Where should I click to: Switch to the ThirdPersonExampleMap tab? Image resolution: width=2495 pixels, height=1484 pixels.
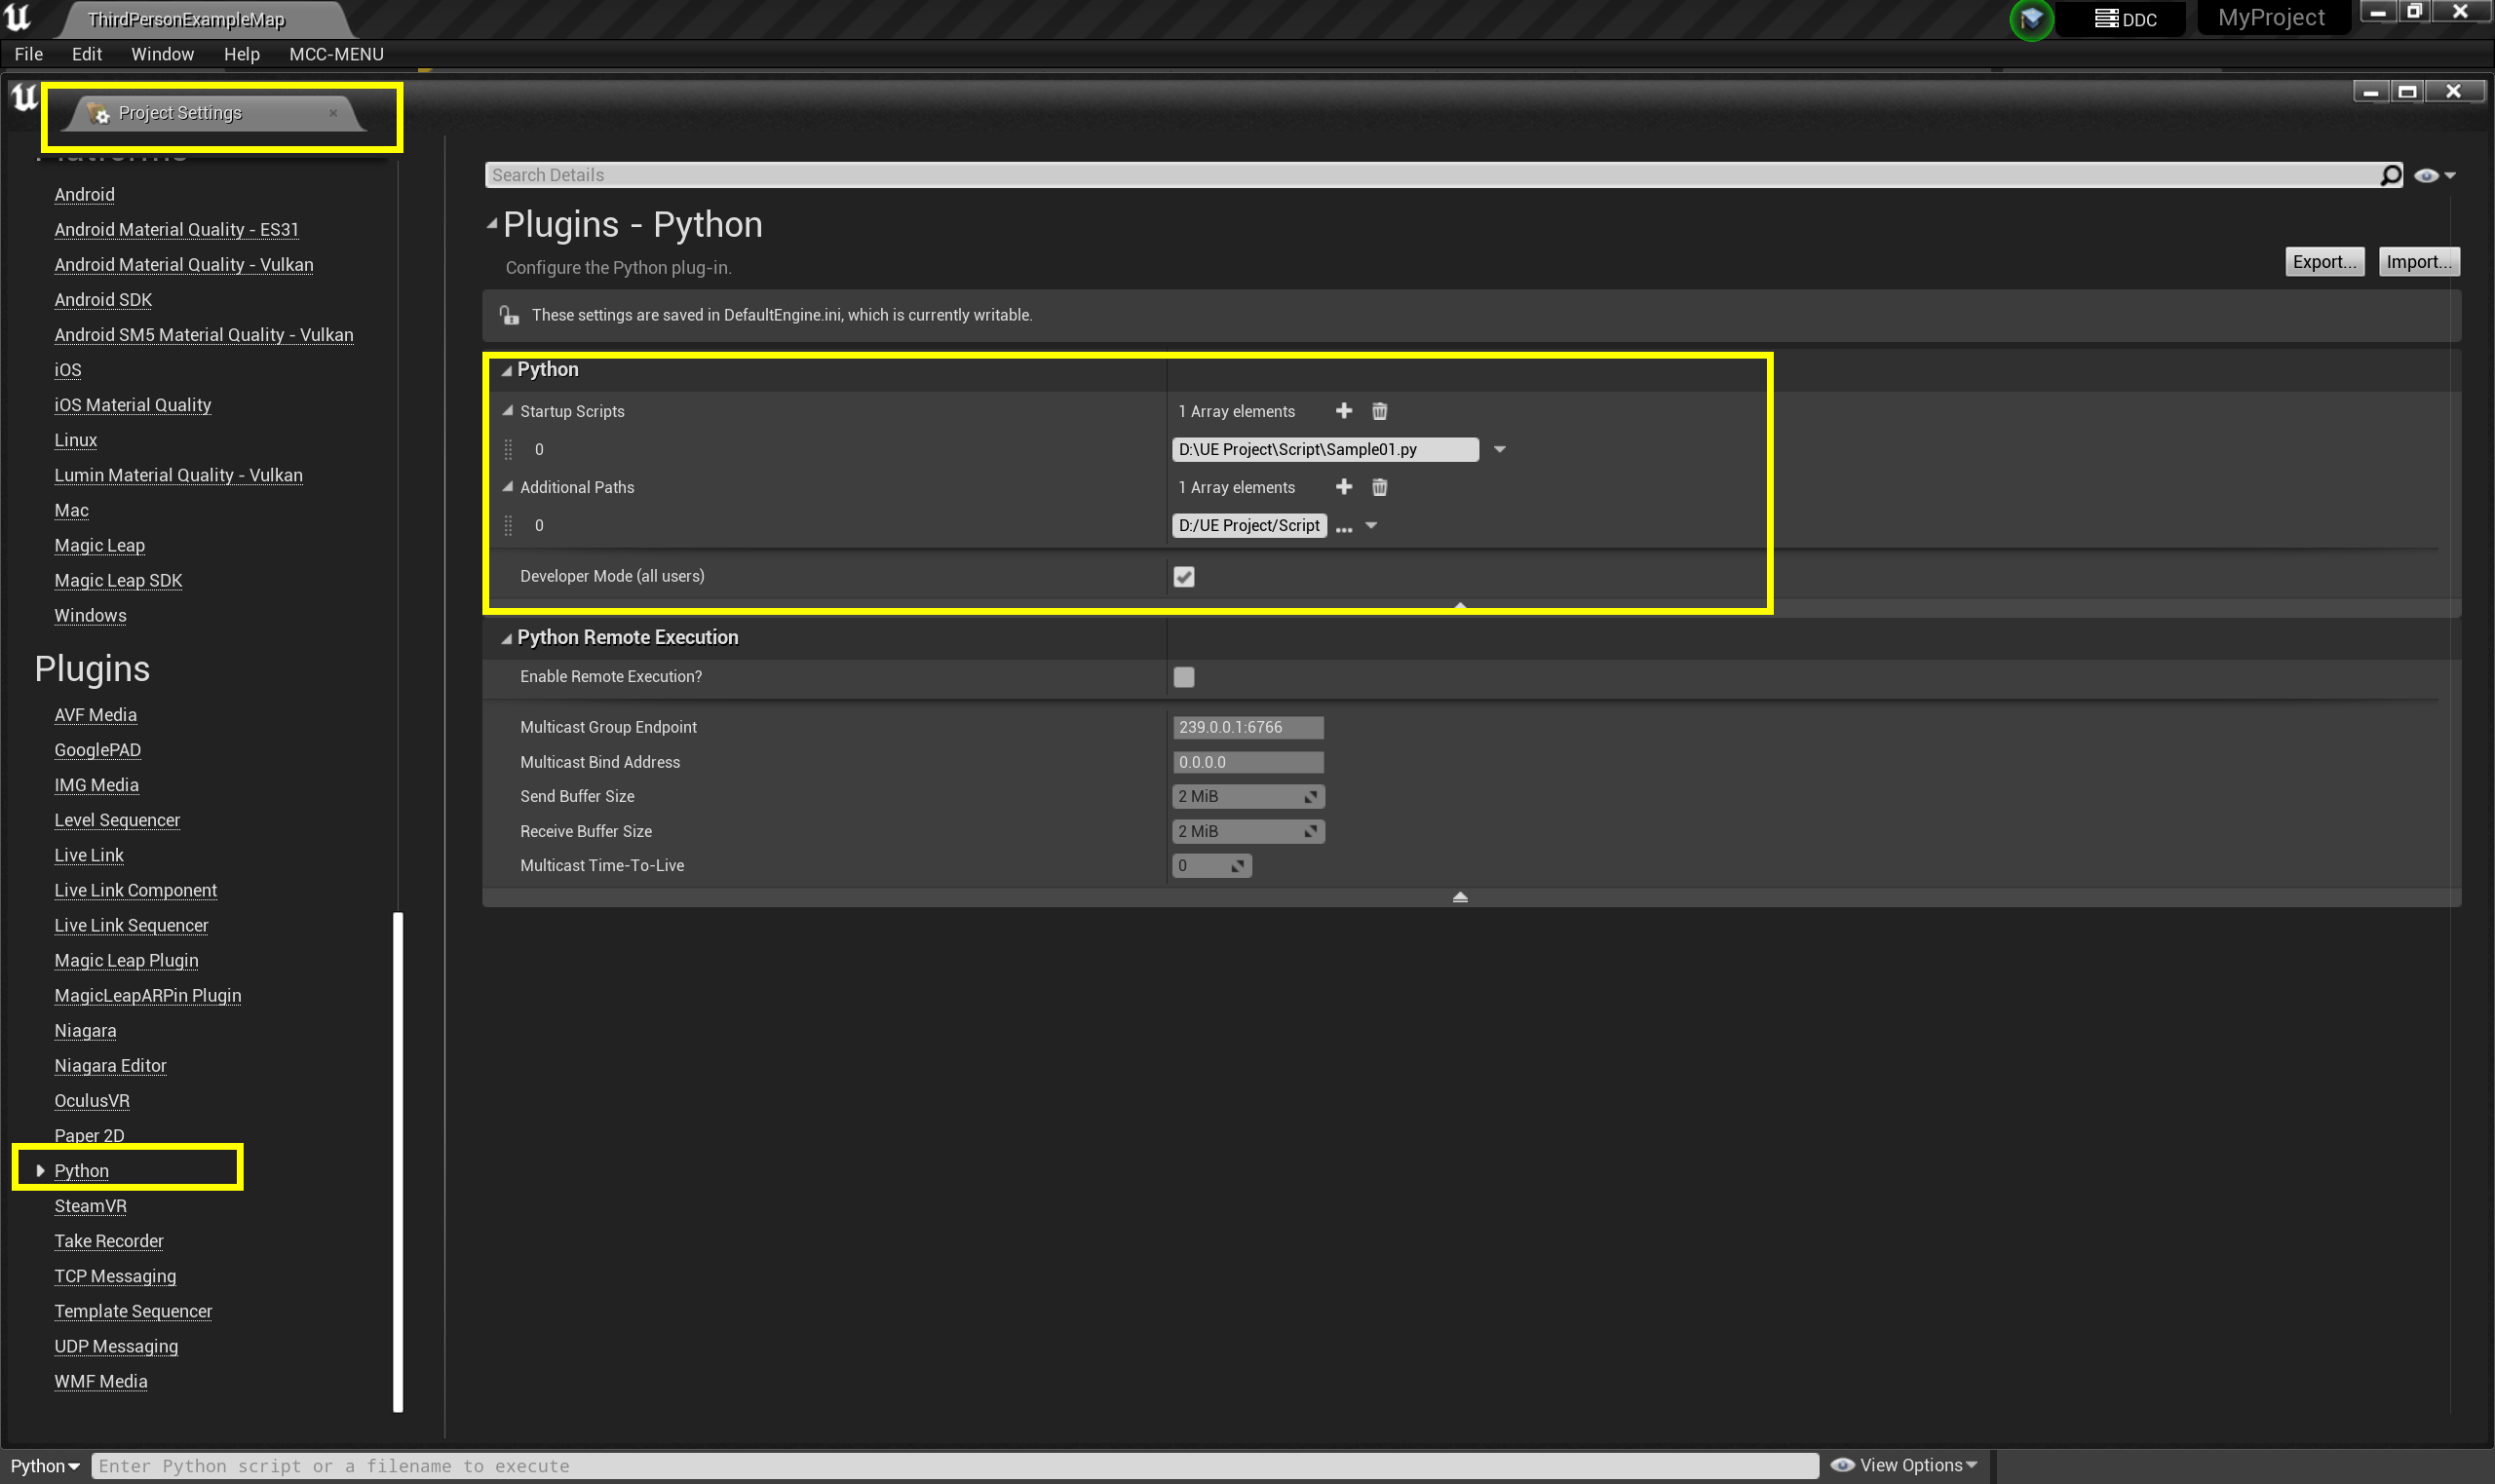[186, 19]
